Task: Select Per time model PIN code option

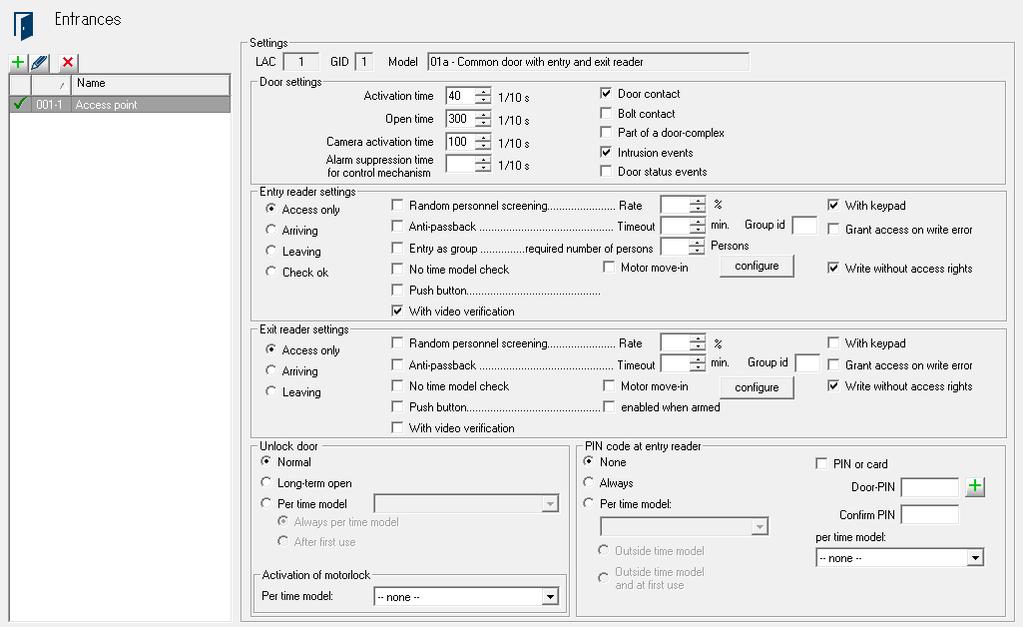Action: 588,503
